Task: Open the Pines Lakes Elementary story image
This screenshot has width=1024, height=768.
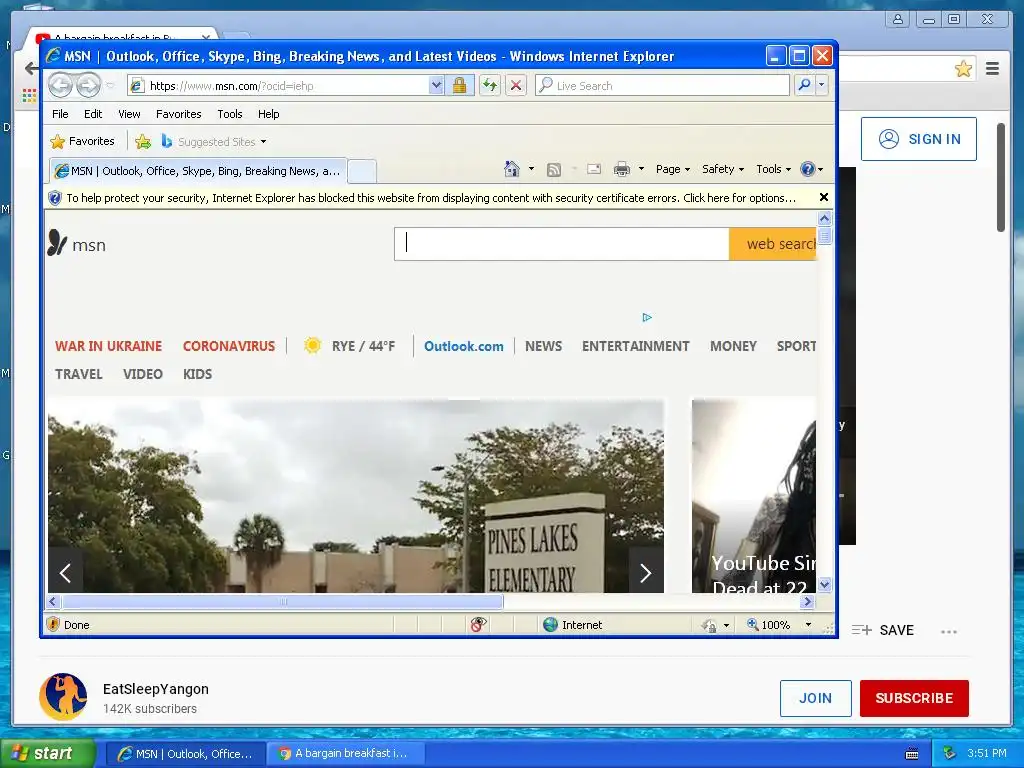Action: click(356, 496)
